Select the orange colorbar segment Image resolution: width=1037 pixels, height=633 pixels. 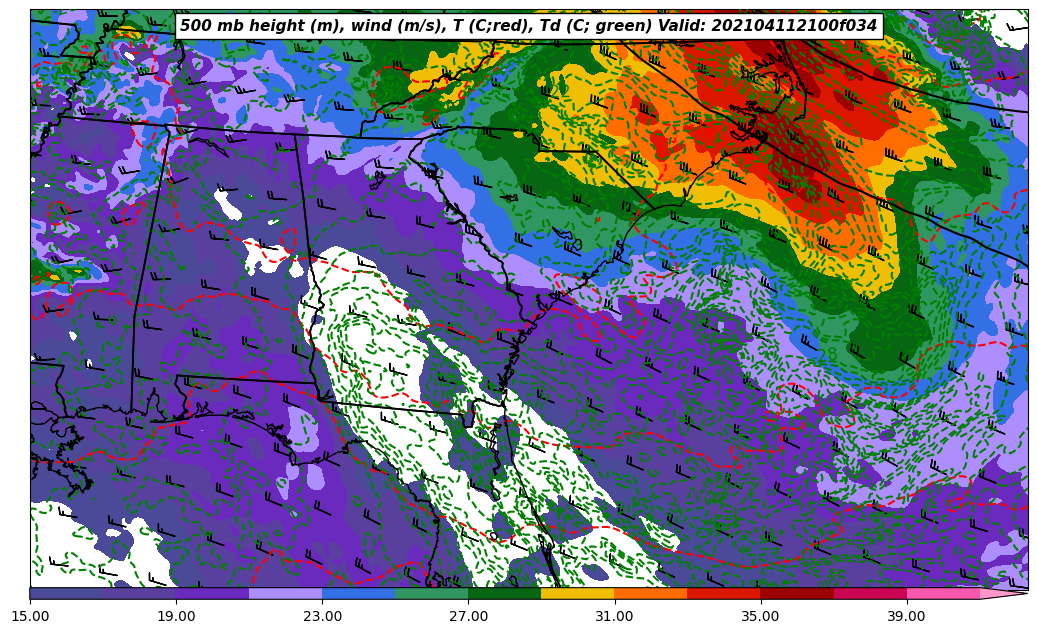point(650,593)
